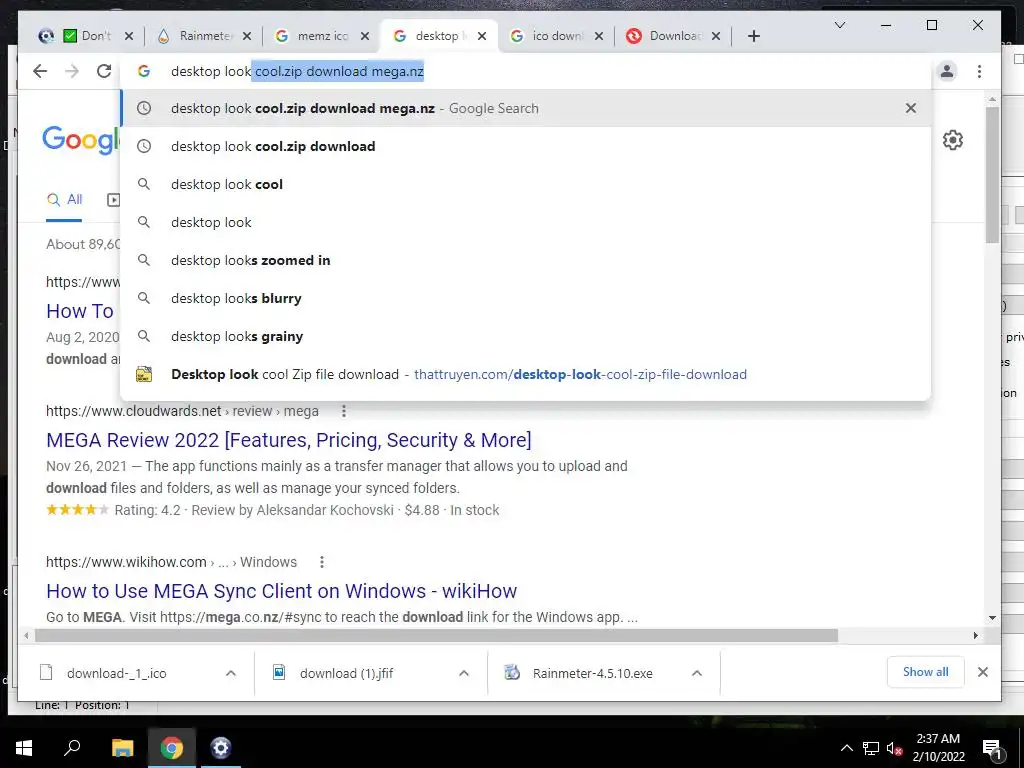Screen dimensions: 1024x768
Task: Click the address bar text field
Action: 526,71
